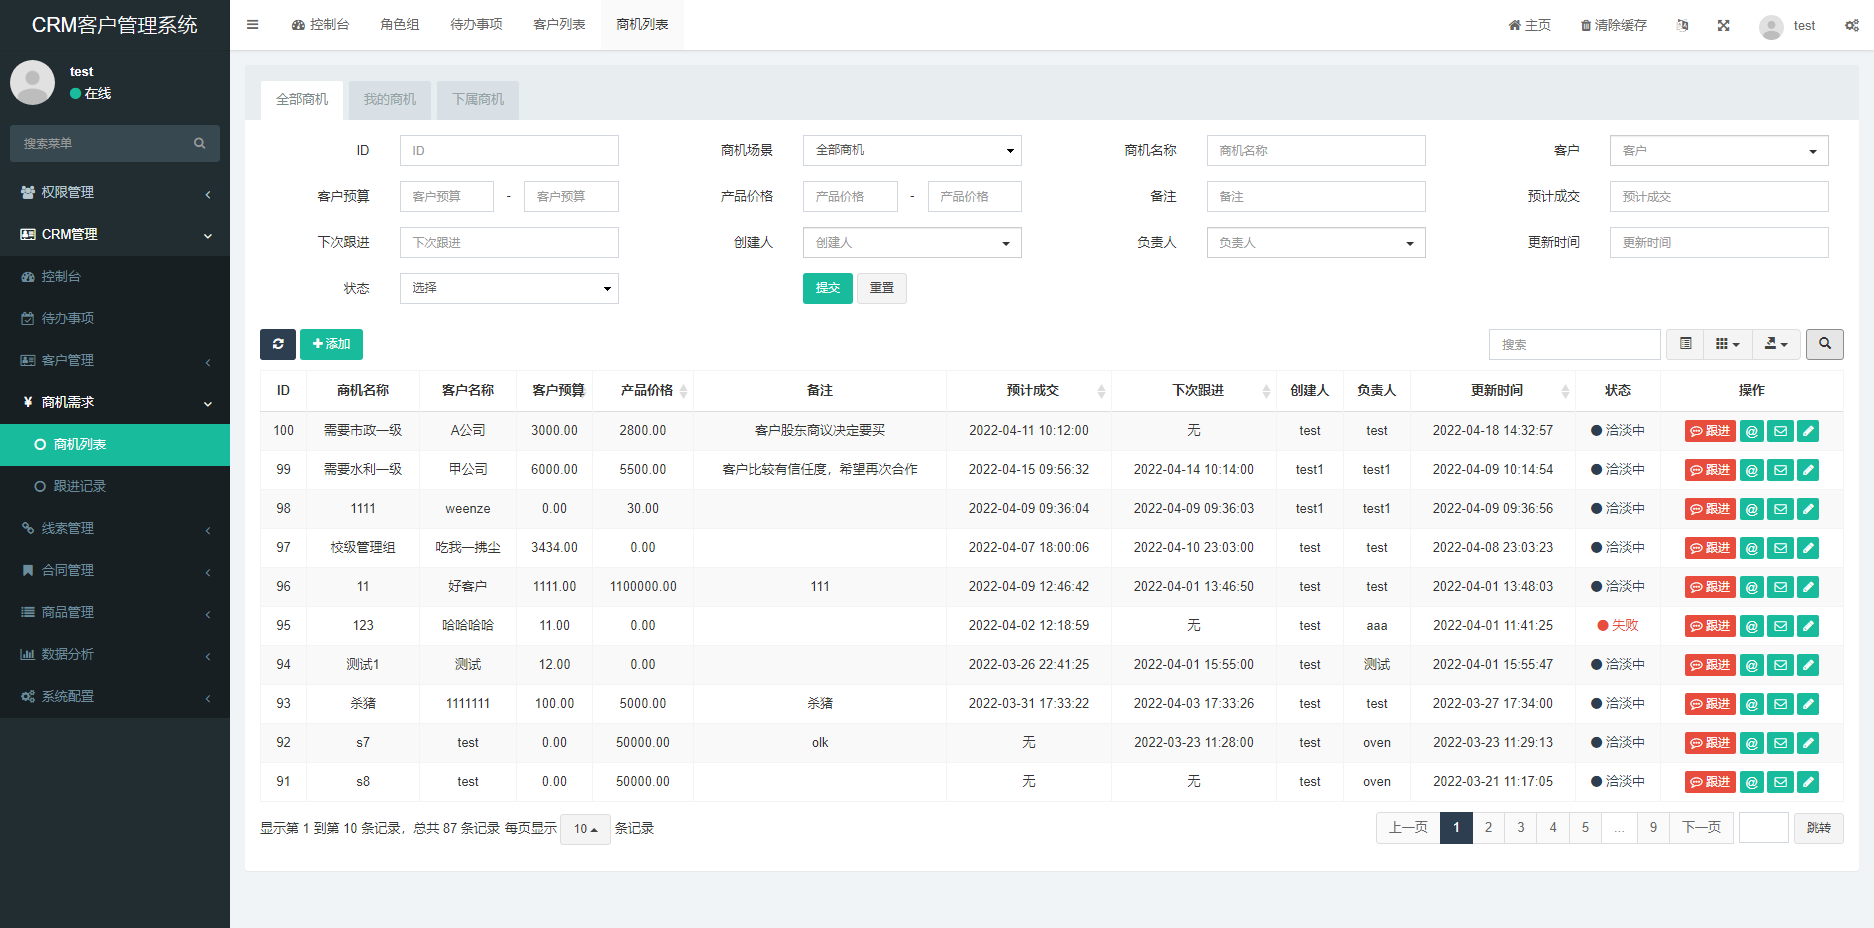Click the envelope icon for row 96
1874x928 pixels.
click(1780, 587)
